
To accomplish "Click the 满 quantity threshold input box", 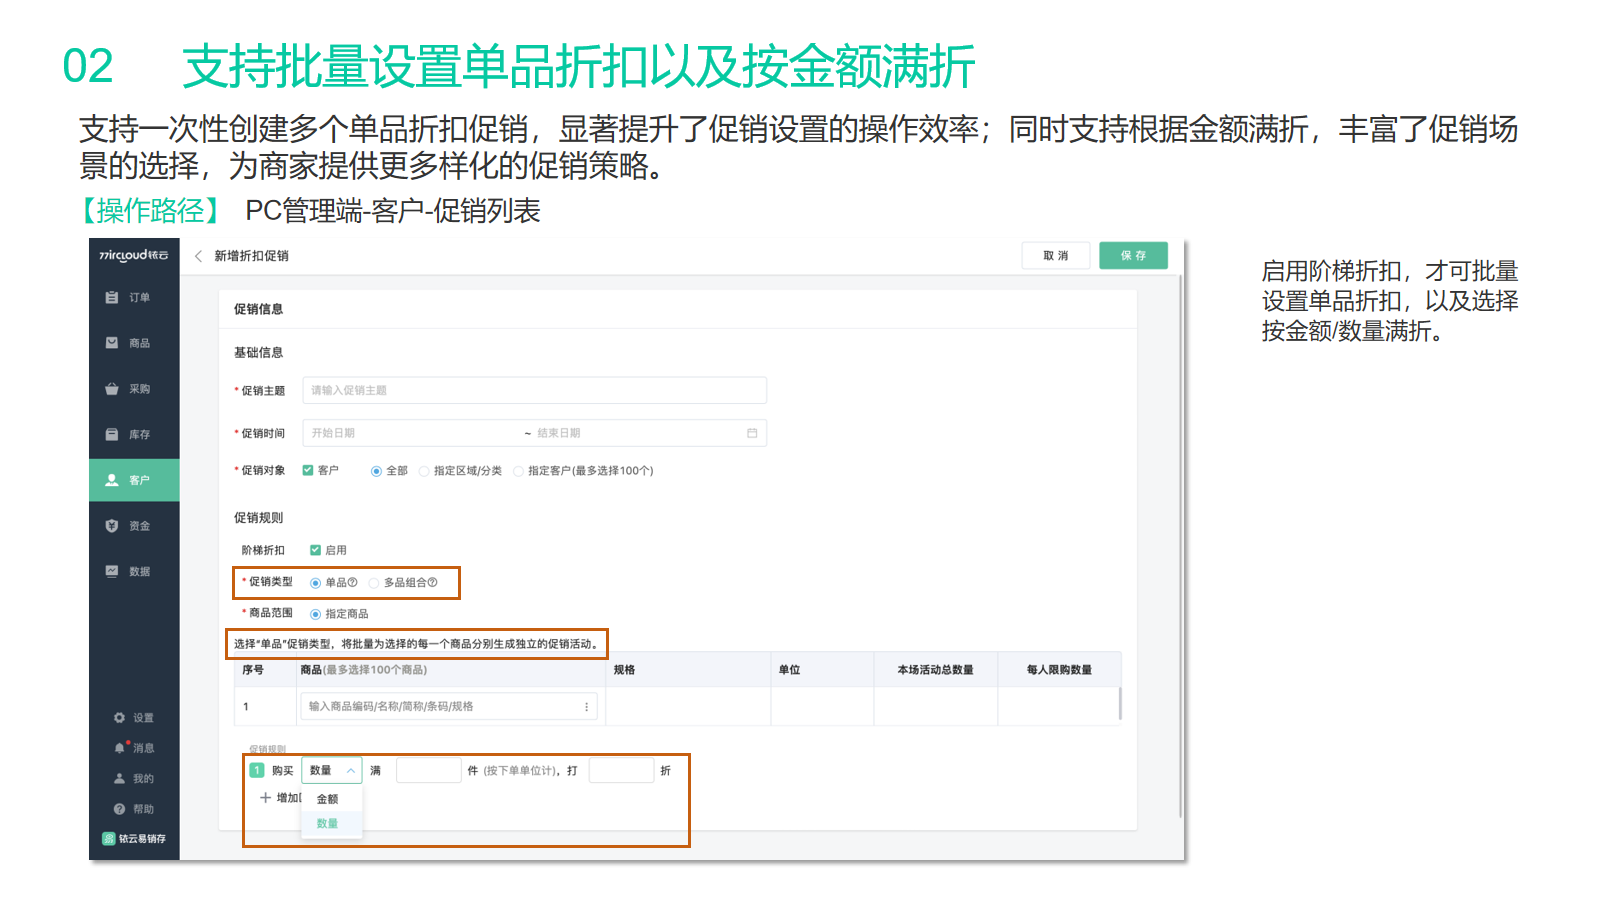I will pos(428,771).
